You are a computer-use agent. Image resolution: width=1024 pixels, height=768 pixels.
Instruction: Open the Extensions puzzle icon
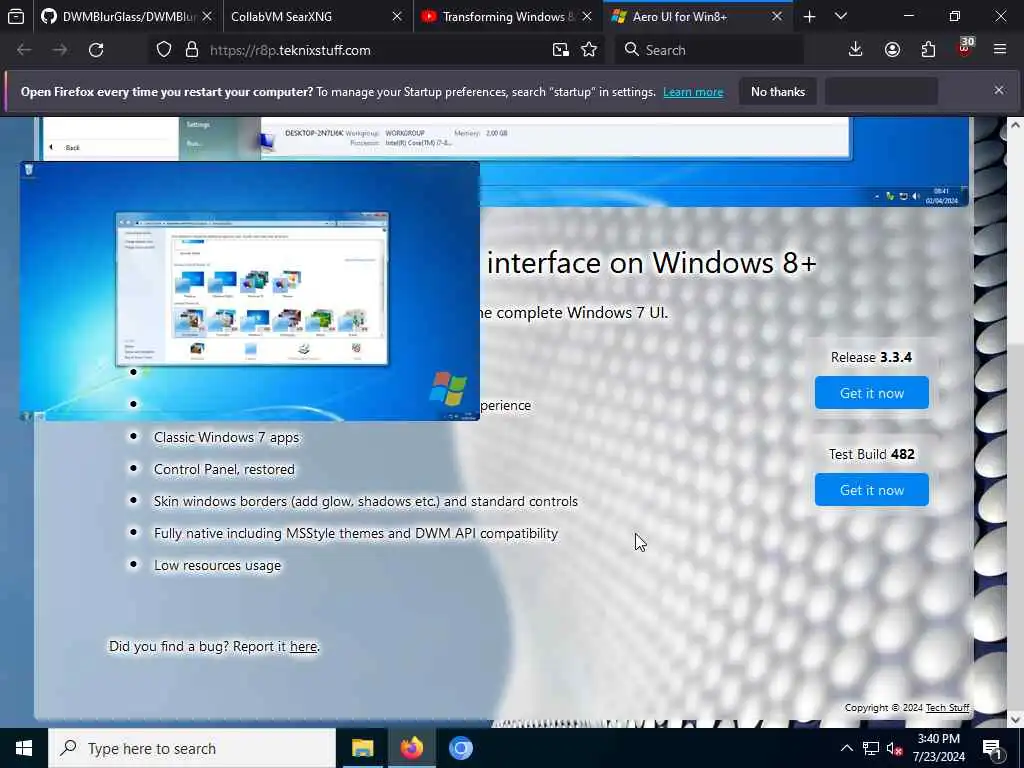(x=928, y=50)
